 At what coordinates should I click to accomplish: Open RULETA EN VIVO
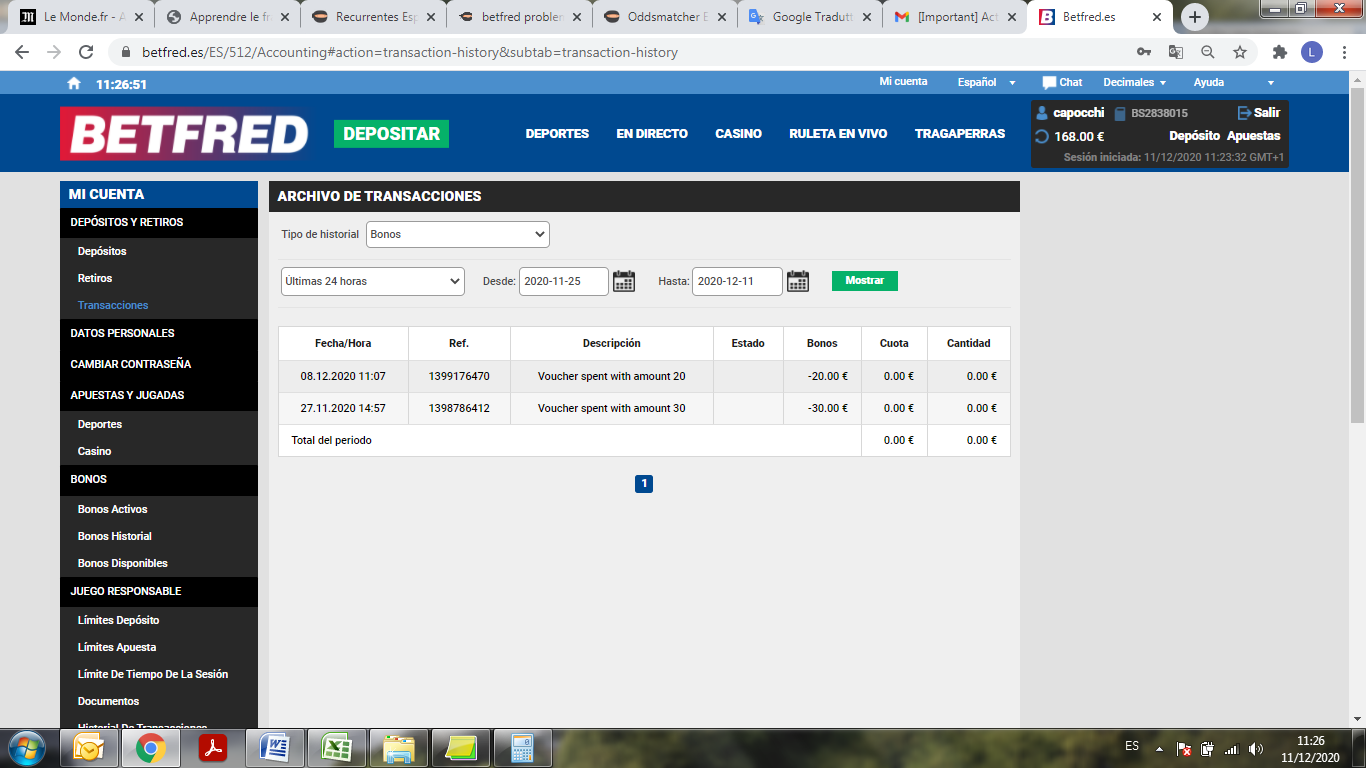(838, 133)
